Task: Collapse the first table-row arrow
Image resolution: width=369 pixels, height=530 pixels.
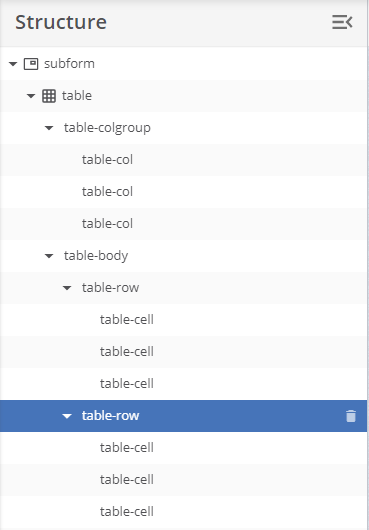Action: pos(67,288)
